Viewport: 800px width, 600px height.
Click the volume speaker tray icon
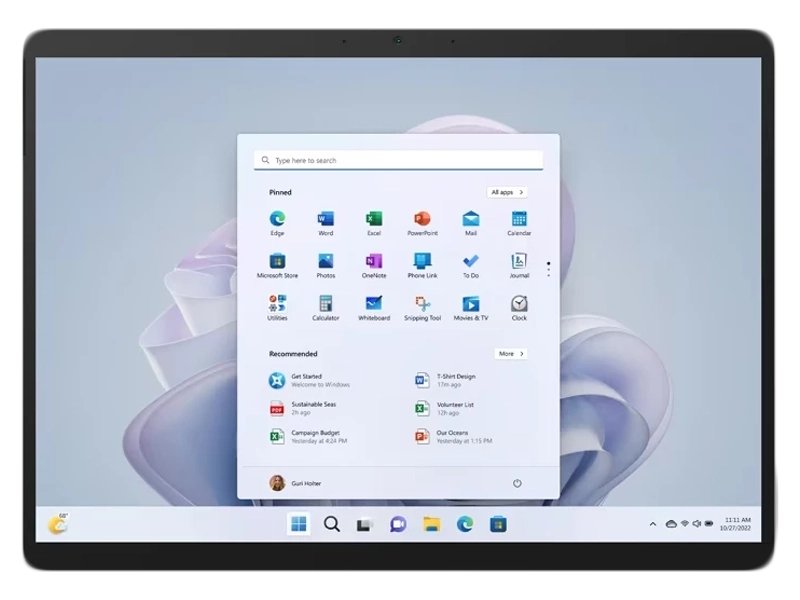tap(696, 524)
